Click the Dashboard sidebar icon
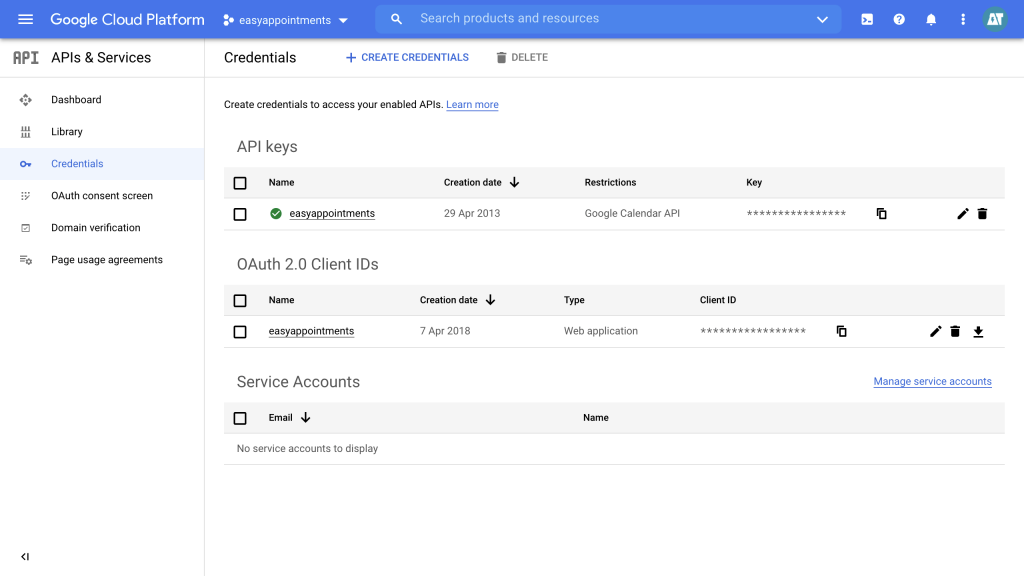 [25, 100]
